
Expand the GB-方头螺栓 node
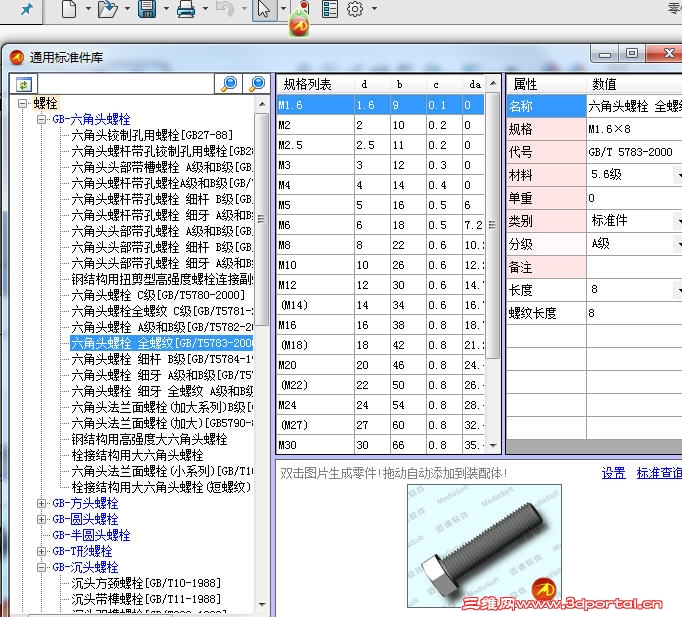tap(41, 504)
